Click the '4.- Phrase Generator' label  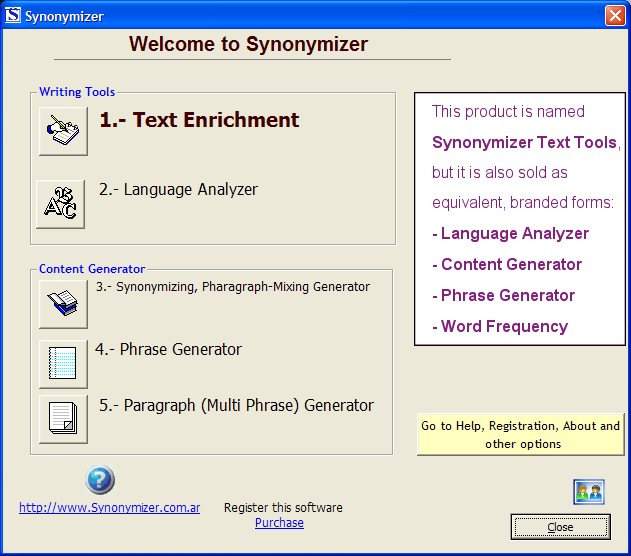pyautogui.click(x=168, y=349)
